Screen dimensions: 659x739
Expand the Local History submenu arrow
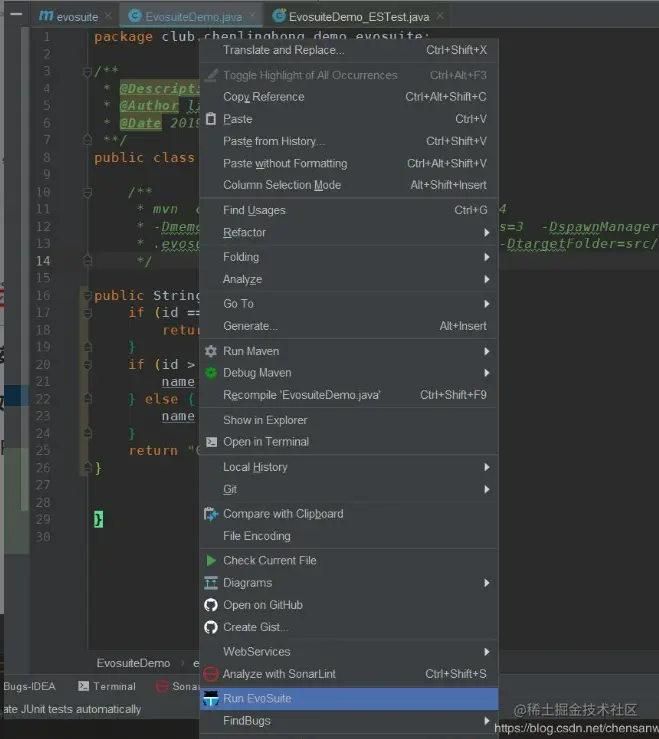(x=486, y=467)
